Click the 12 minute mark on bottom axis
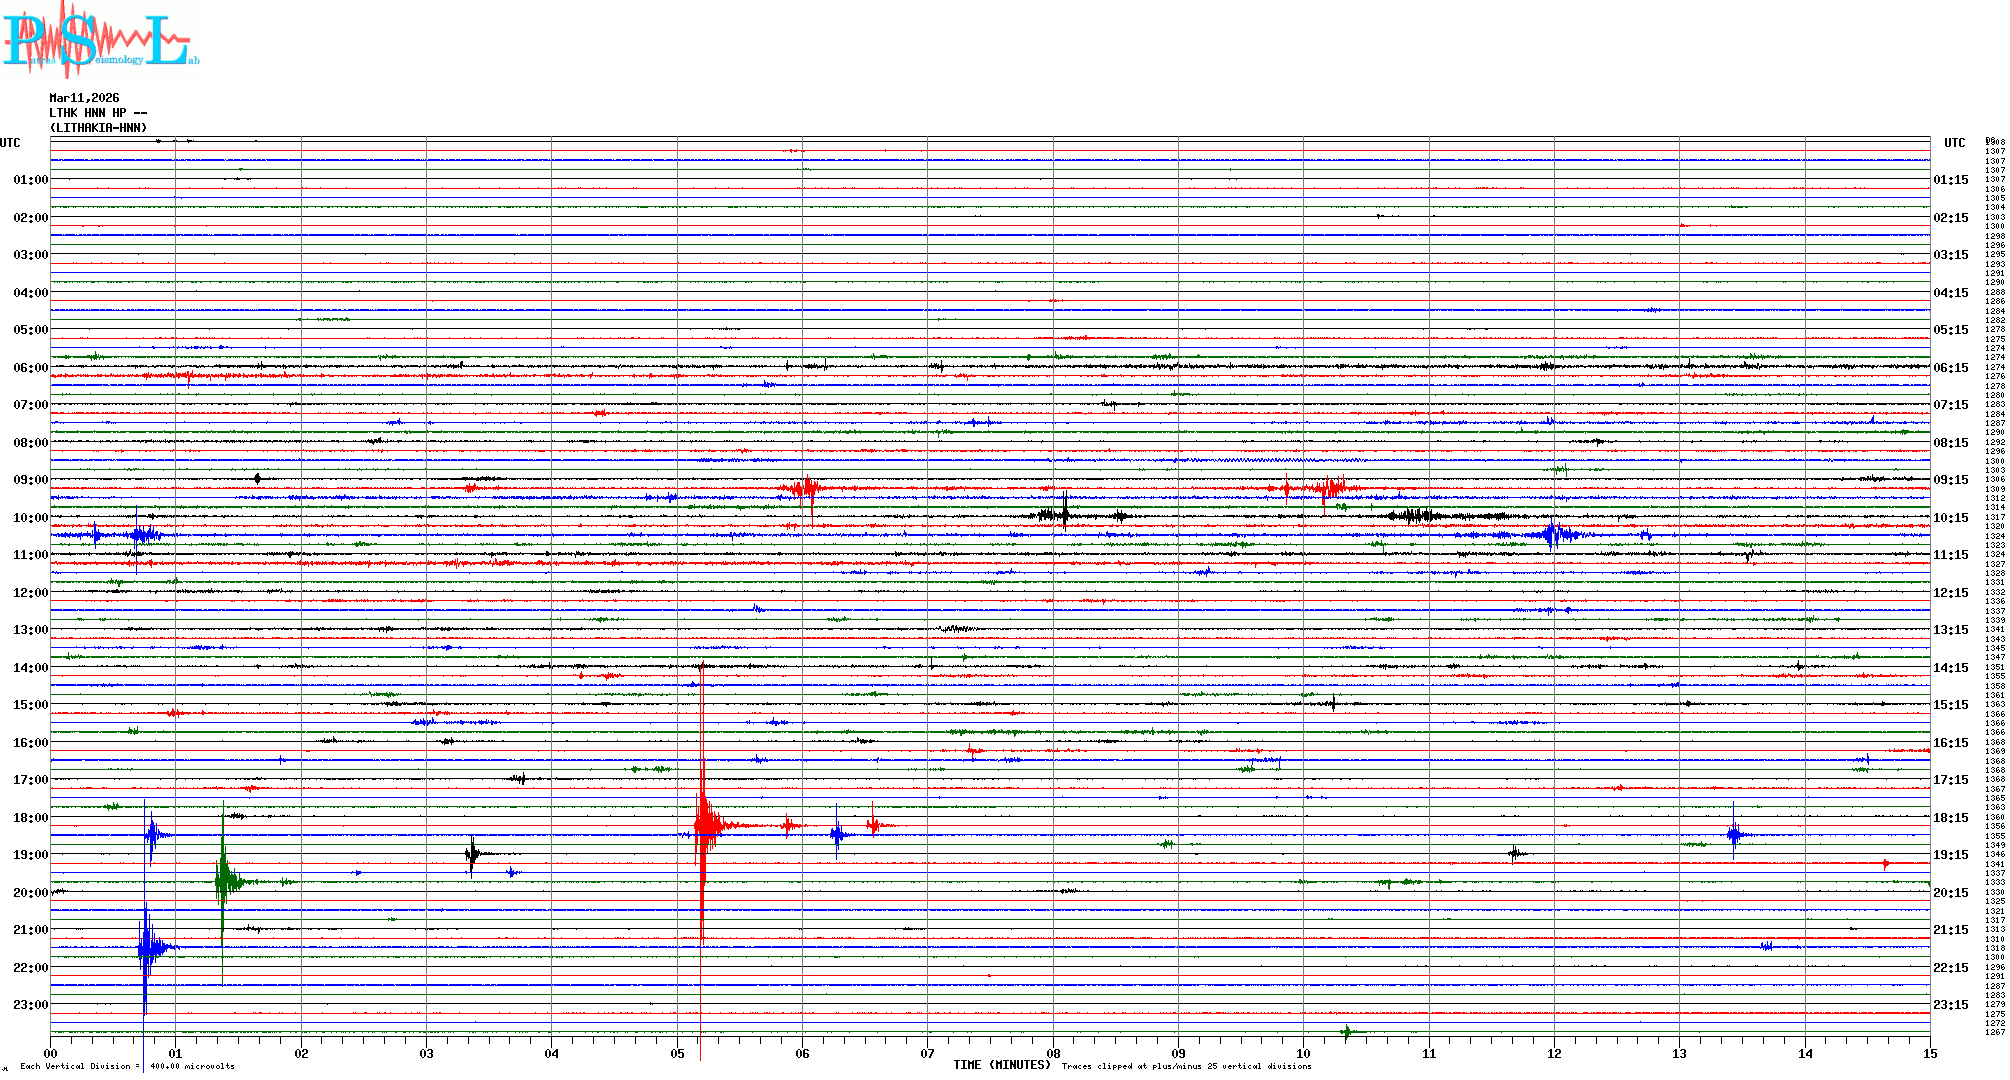The image size is (2010, 1080). (x=1554, y=1053)
